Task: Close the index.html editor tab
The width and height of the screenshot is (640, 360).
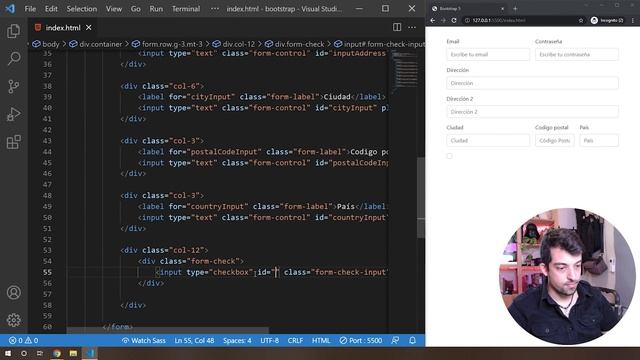Action: click(x=89, y=27)
